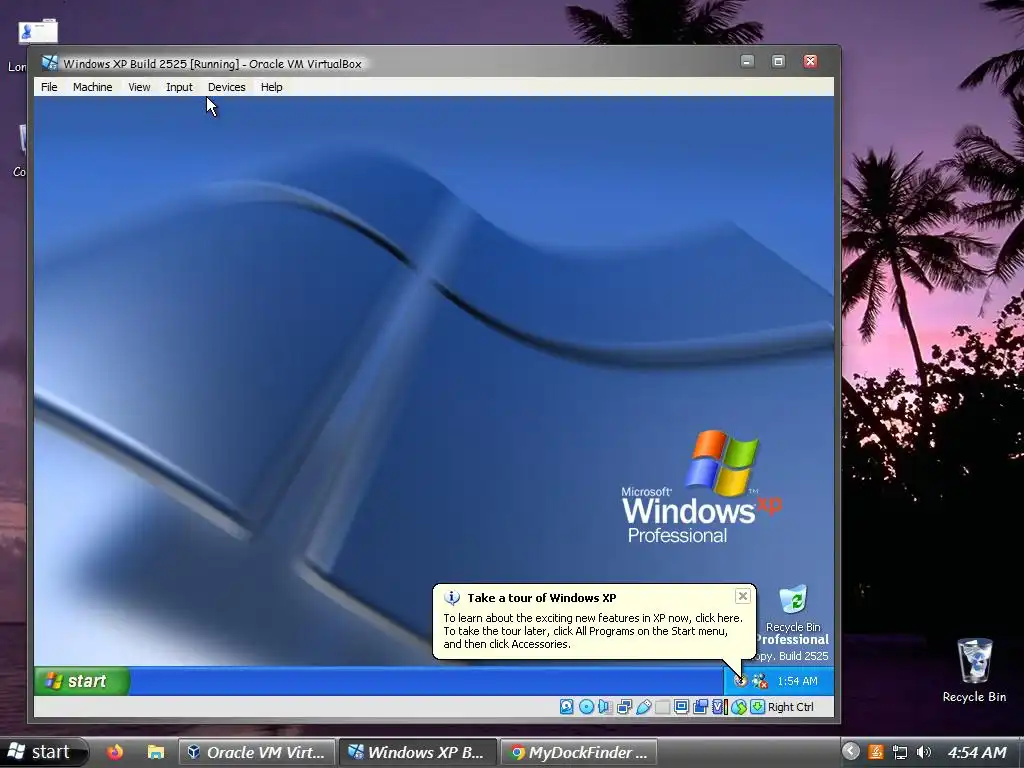Click the Right Ctrl host key label
This screenshot has height=768, width=1024.
tap(791, 707)
